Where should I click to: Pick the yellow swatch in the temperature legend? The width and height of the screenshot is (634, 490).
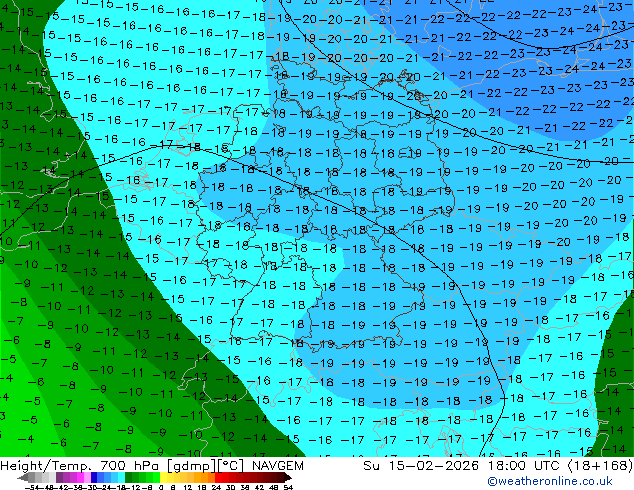(x=163, y=477)
